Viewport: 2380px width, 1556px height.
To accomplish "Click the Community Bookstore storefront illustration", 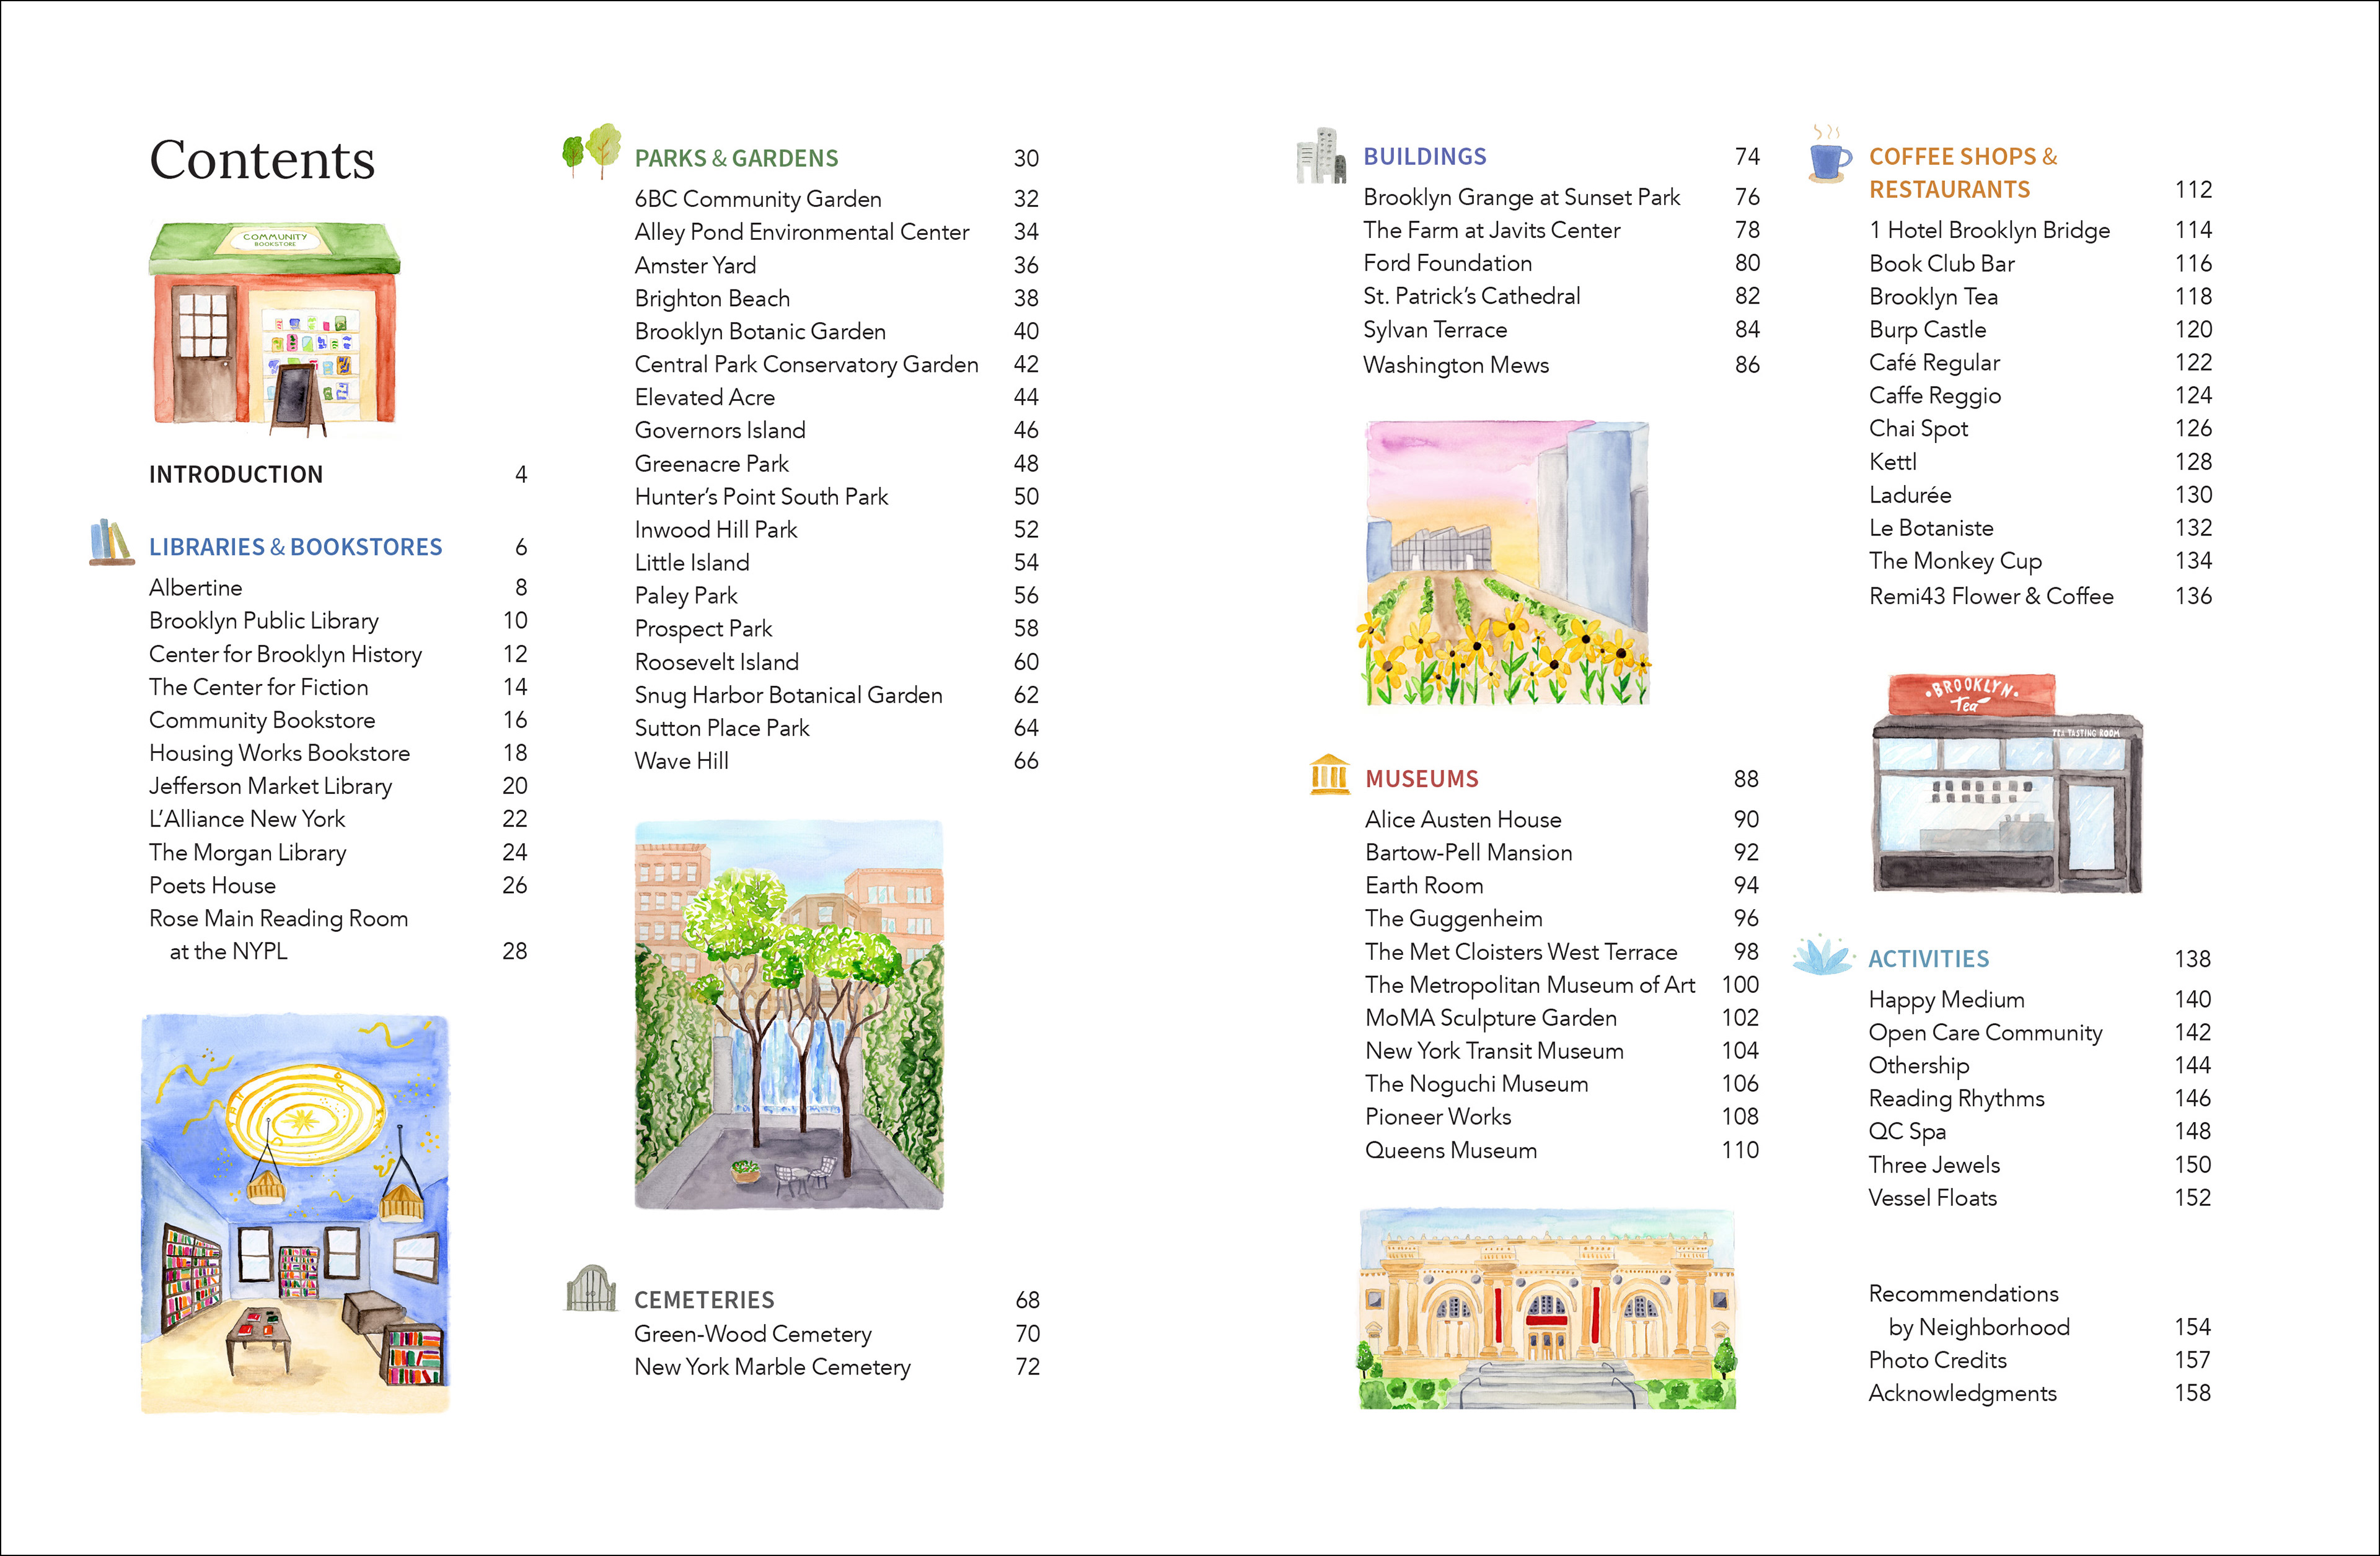I will click(x=275, y=328).
